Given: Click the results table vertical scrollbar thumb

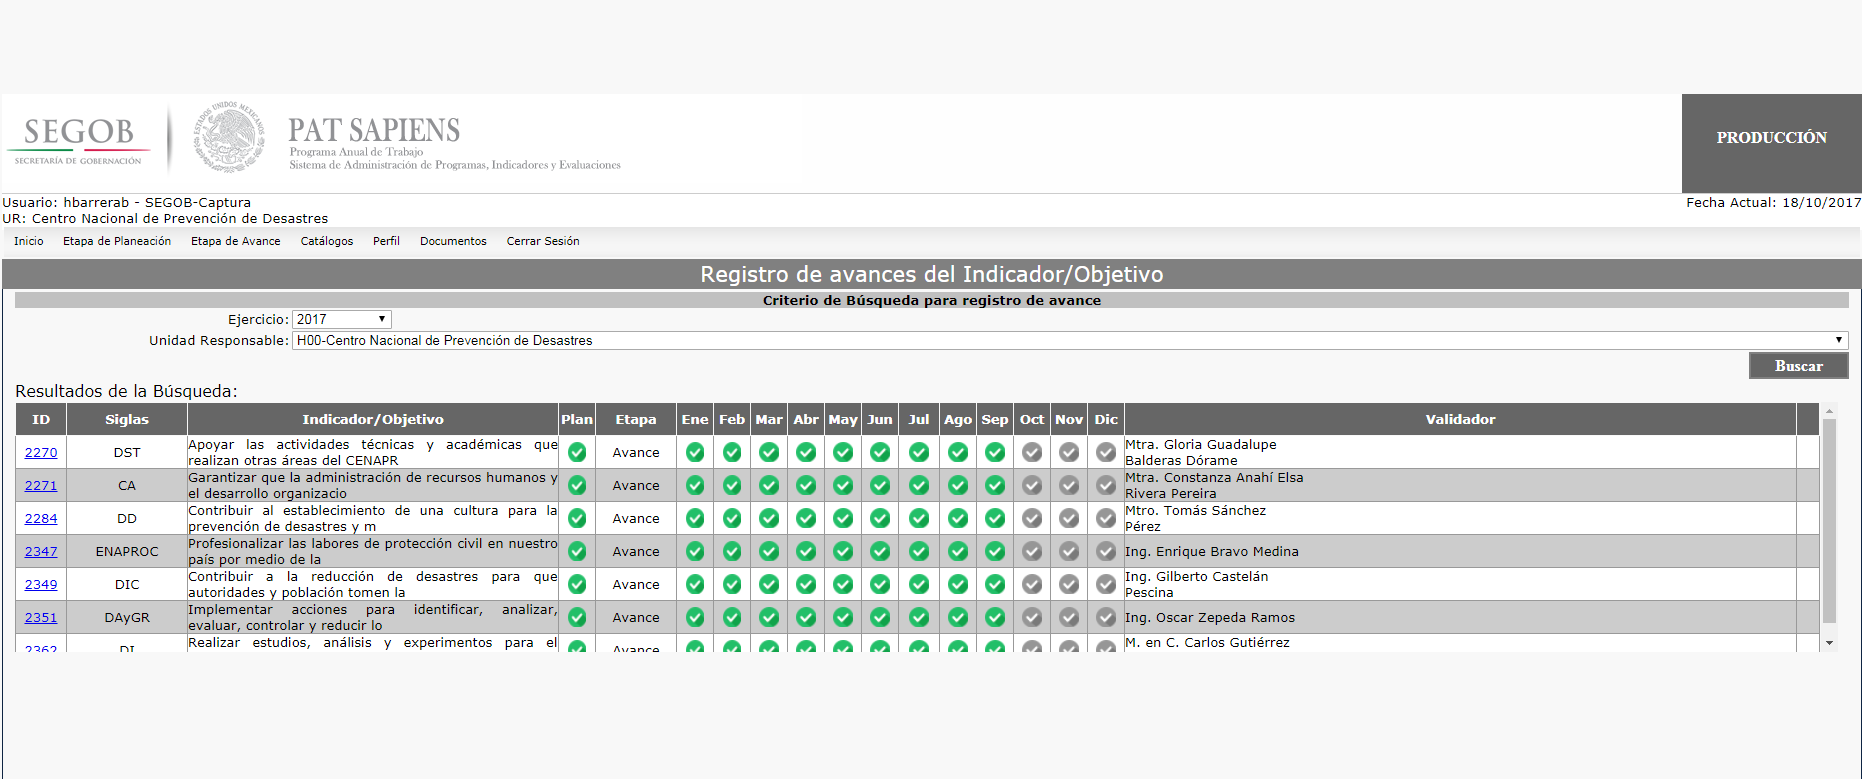Looking at the screenshot, I should pyautogui.click(x=1829, y=521).
